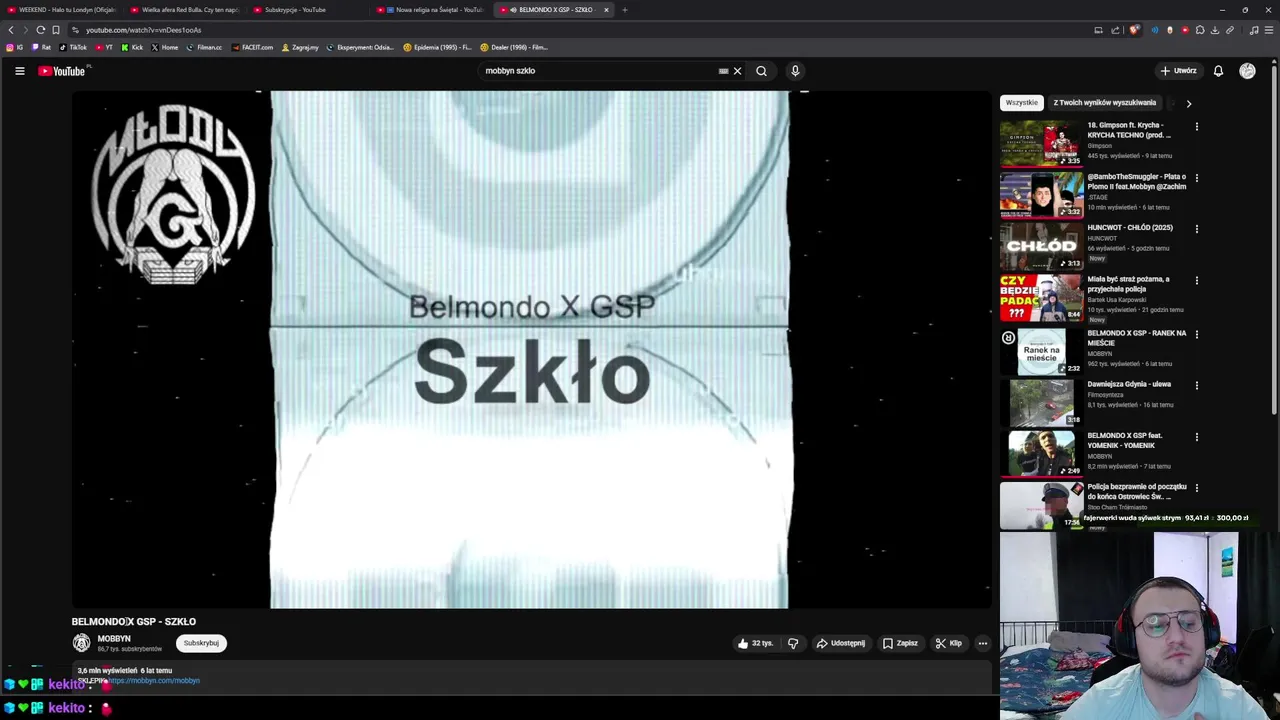Image resolution: width=1280 pixels, height=720 pixels.
Task: Open the browser downloads icon
Action: tap(1215, 30)
